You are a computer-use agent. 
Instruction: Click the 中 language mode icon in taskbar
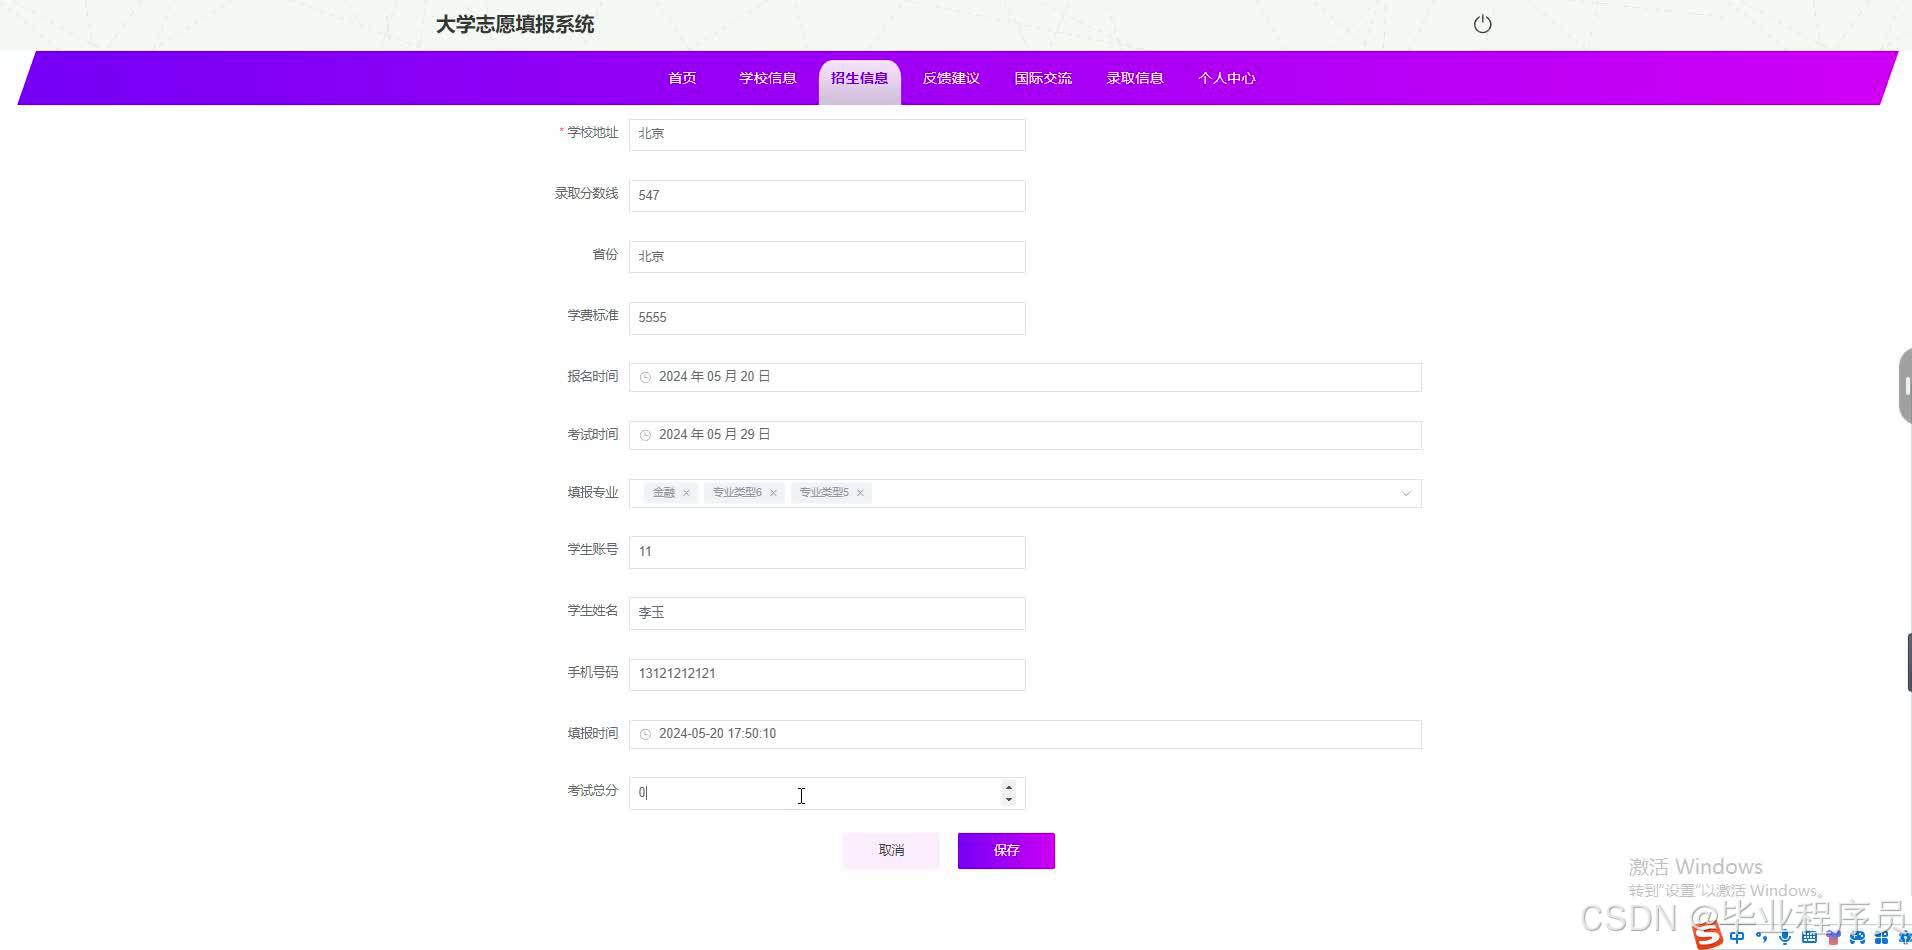click(1738, 937)
